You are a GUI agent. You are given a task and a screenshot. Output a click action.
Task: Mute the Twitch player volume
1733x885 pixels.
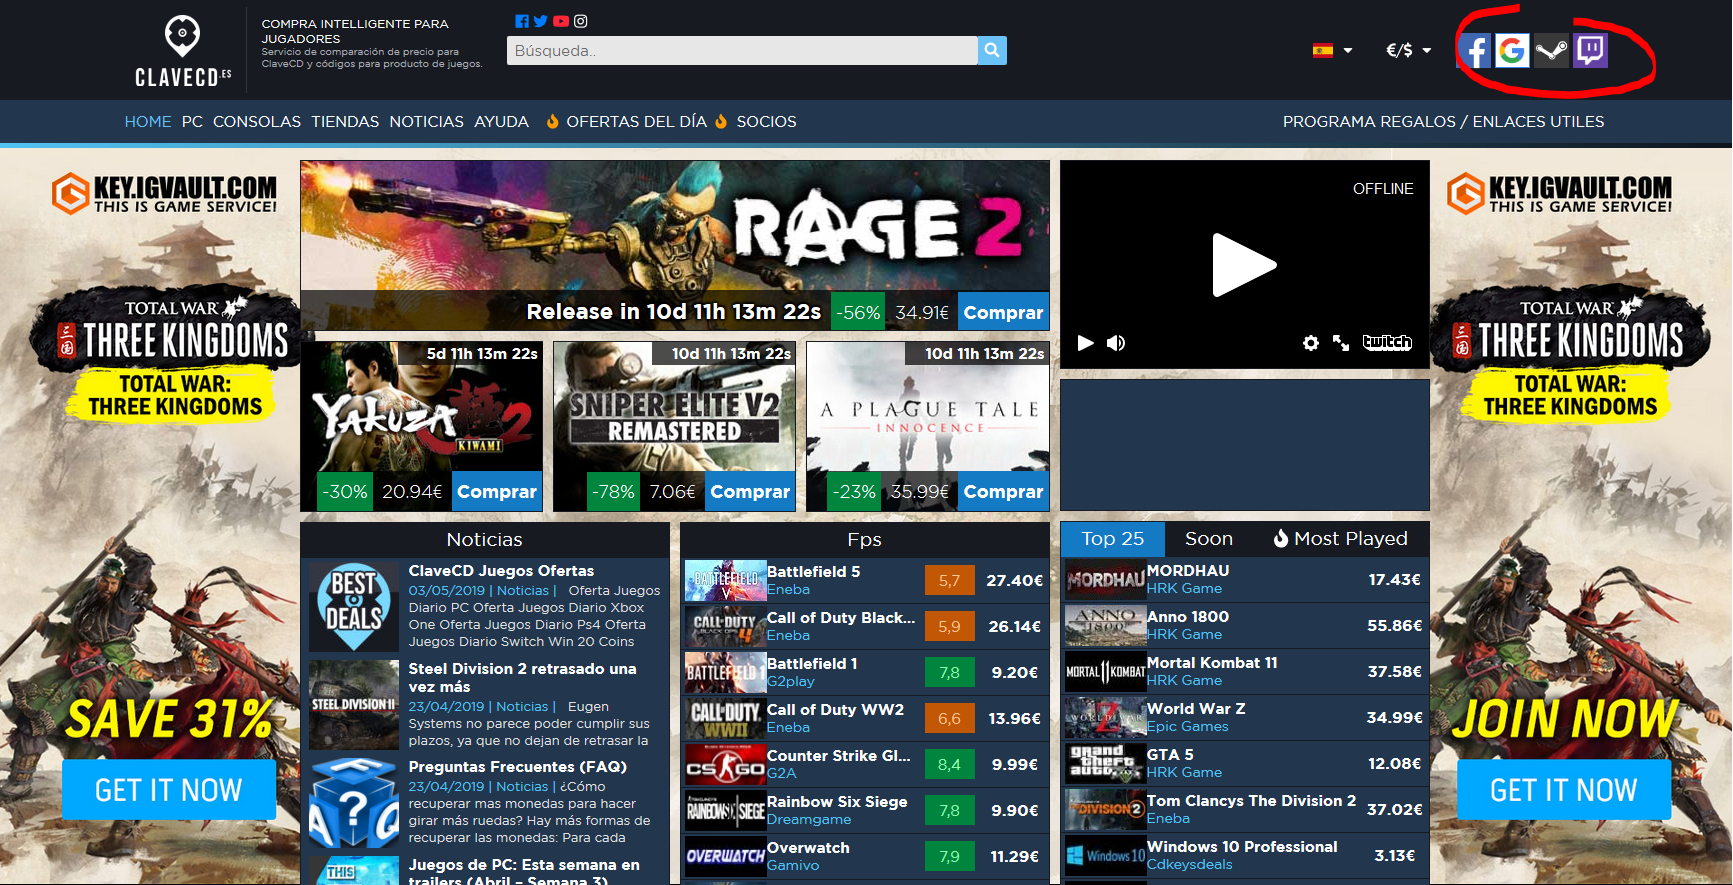click(x=1116, y=343)
